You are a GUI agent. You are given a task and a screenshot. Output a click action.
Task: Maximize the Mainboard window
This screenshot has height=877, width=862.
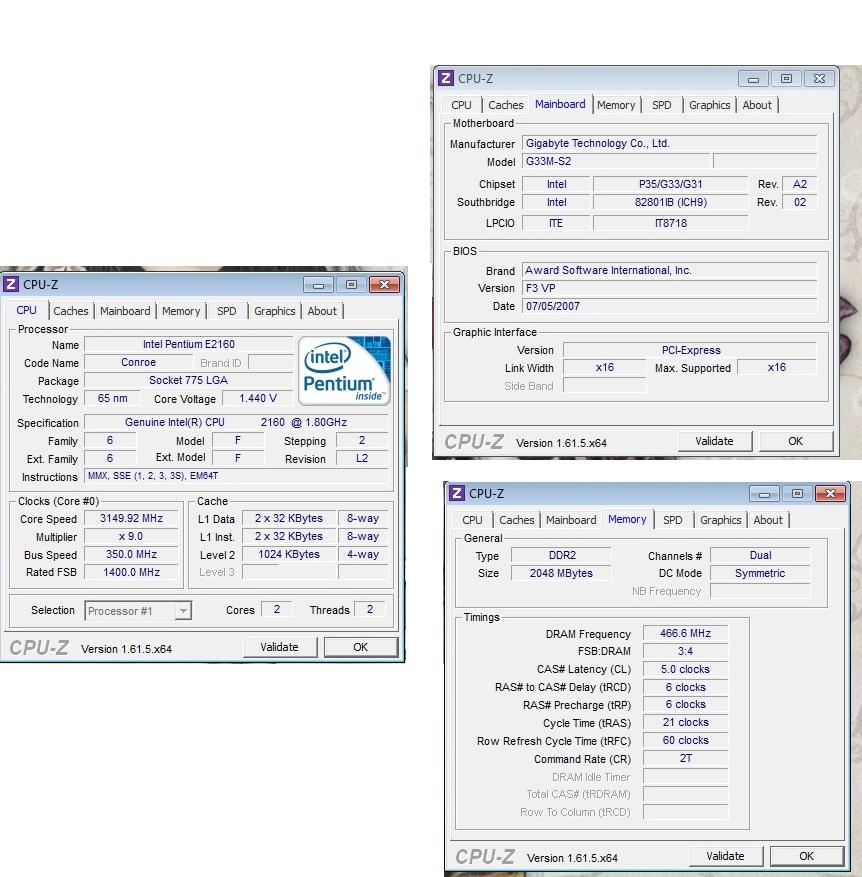786,79
